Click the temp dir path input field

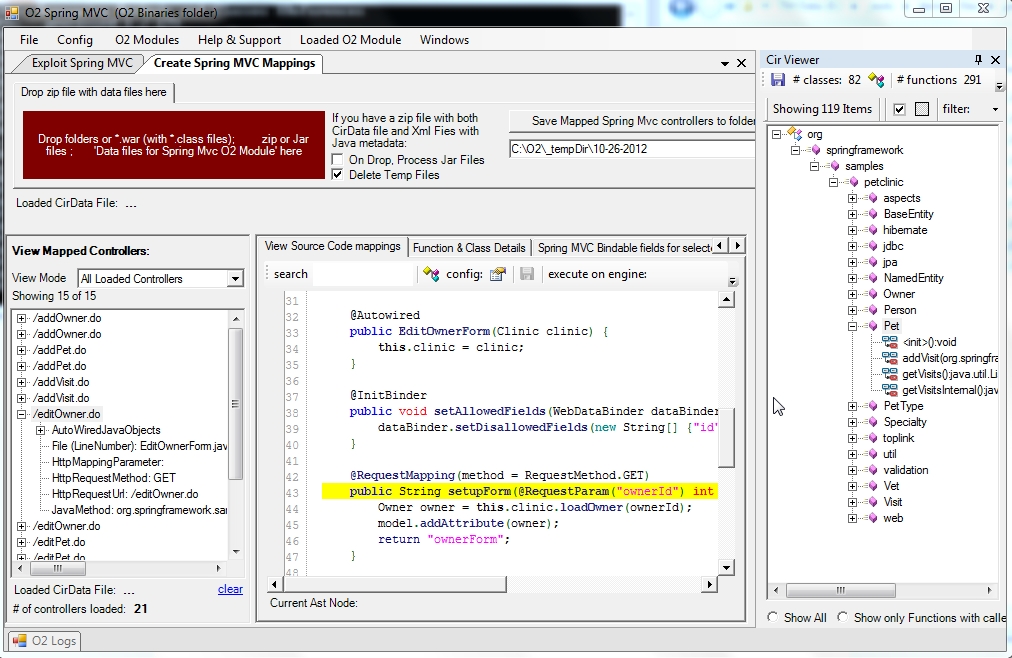pos(632,149)
